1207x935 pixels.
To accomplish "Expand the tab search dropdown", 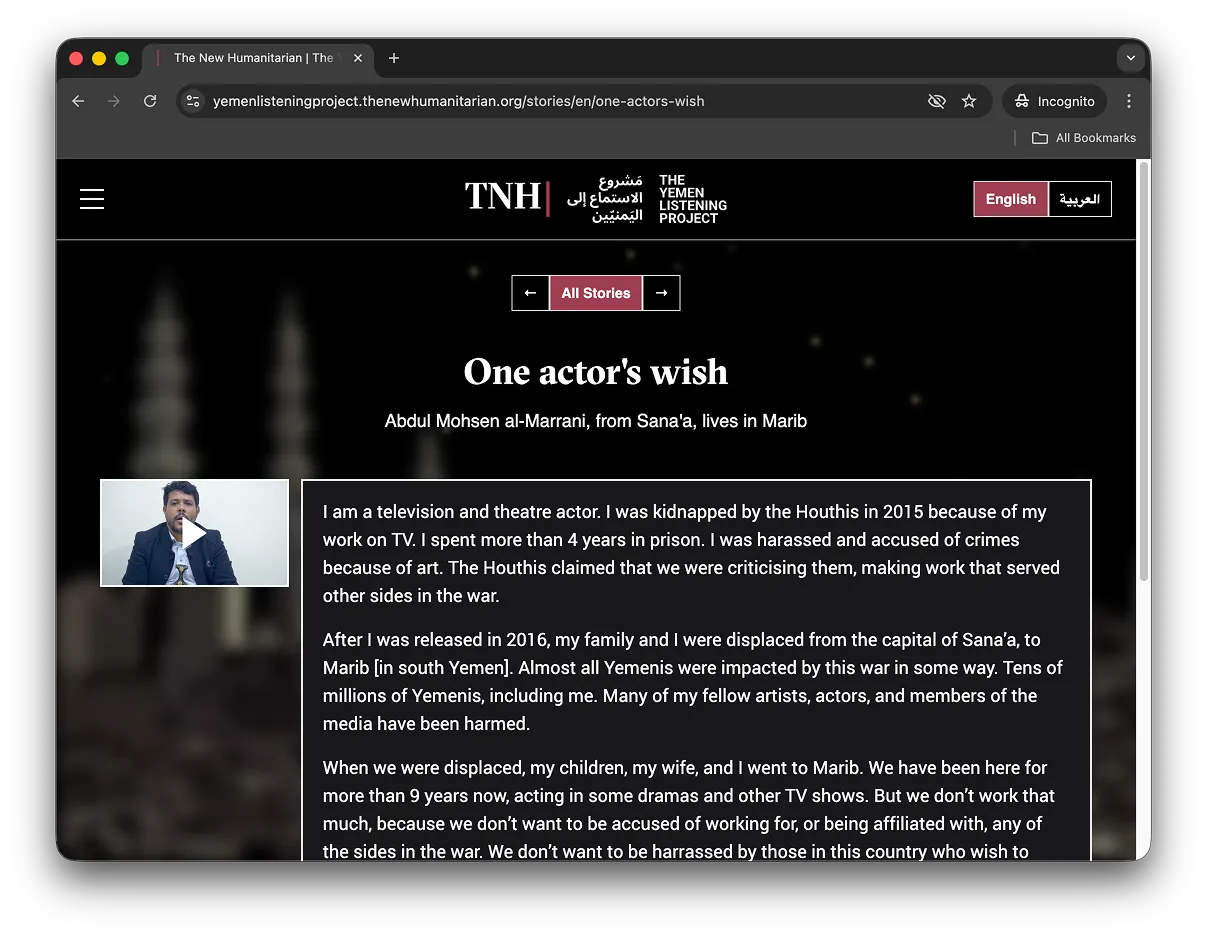I will (x=1130, y=58).
